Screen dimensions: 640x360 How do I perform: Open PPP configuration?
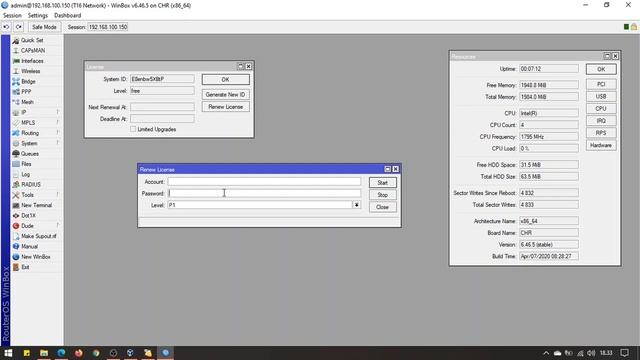tap(26, 92)
